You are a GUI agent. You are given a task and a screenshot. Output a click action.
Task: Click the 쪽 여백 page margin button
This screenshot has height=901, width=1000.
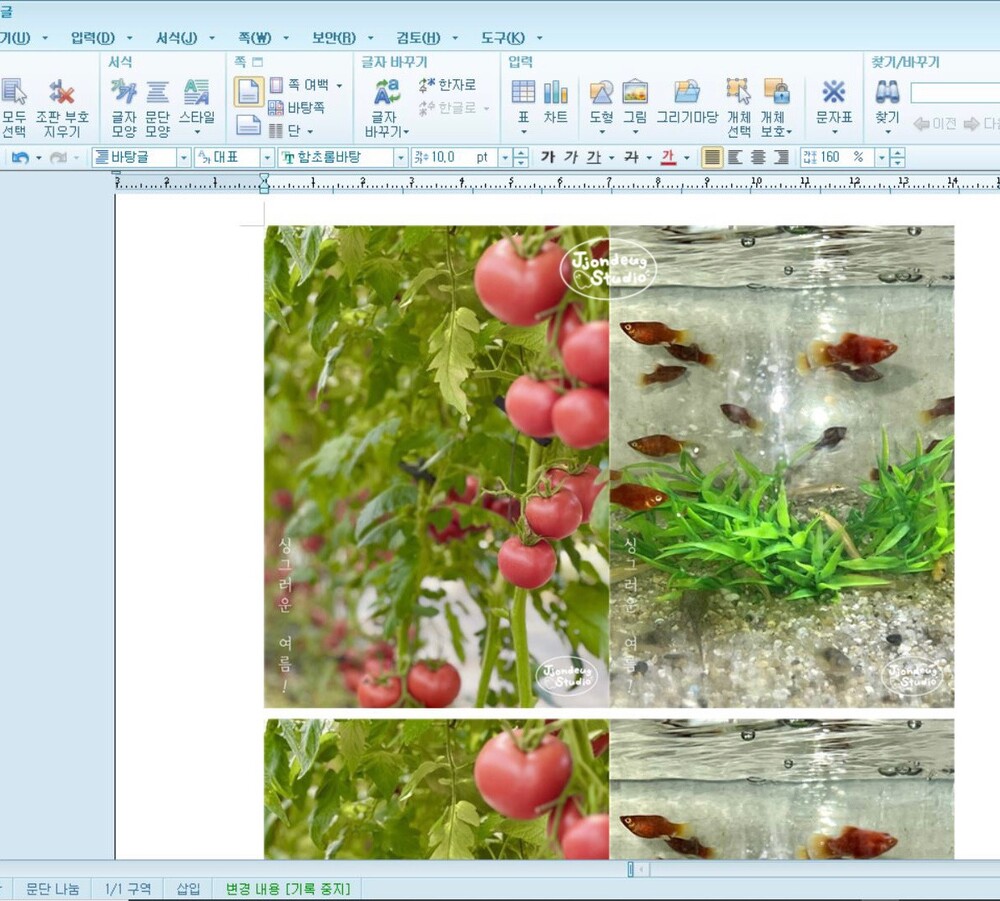[x=306, y=85]
